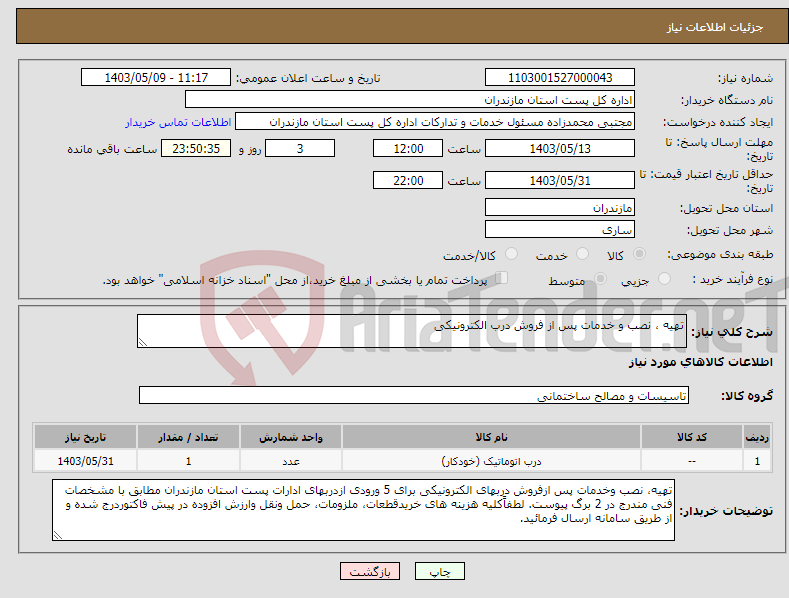Screen dimensions: 789x598
Task: Click the کد کالا column header
Action: (x=692, y=437)
